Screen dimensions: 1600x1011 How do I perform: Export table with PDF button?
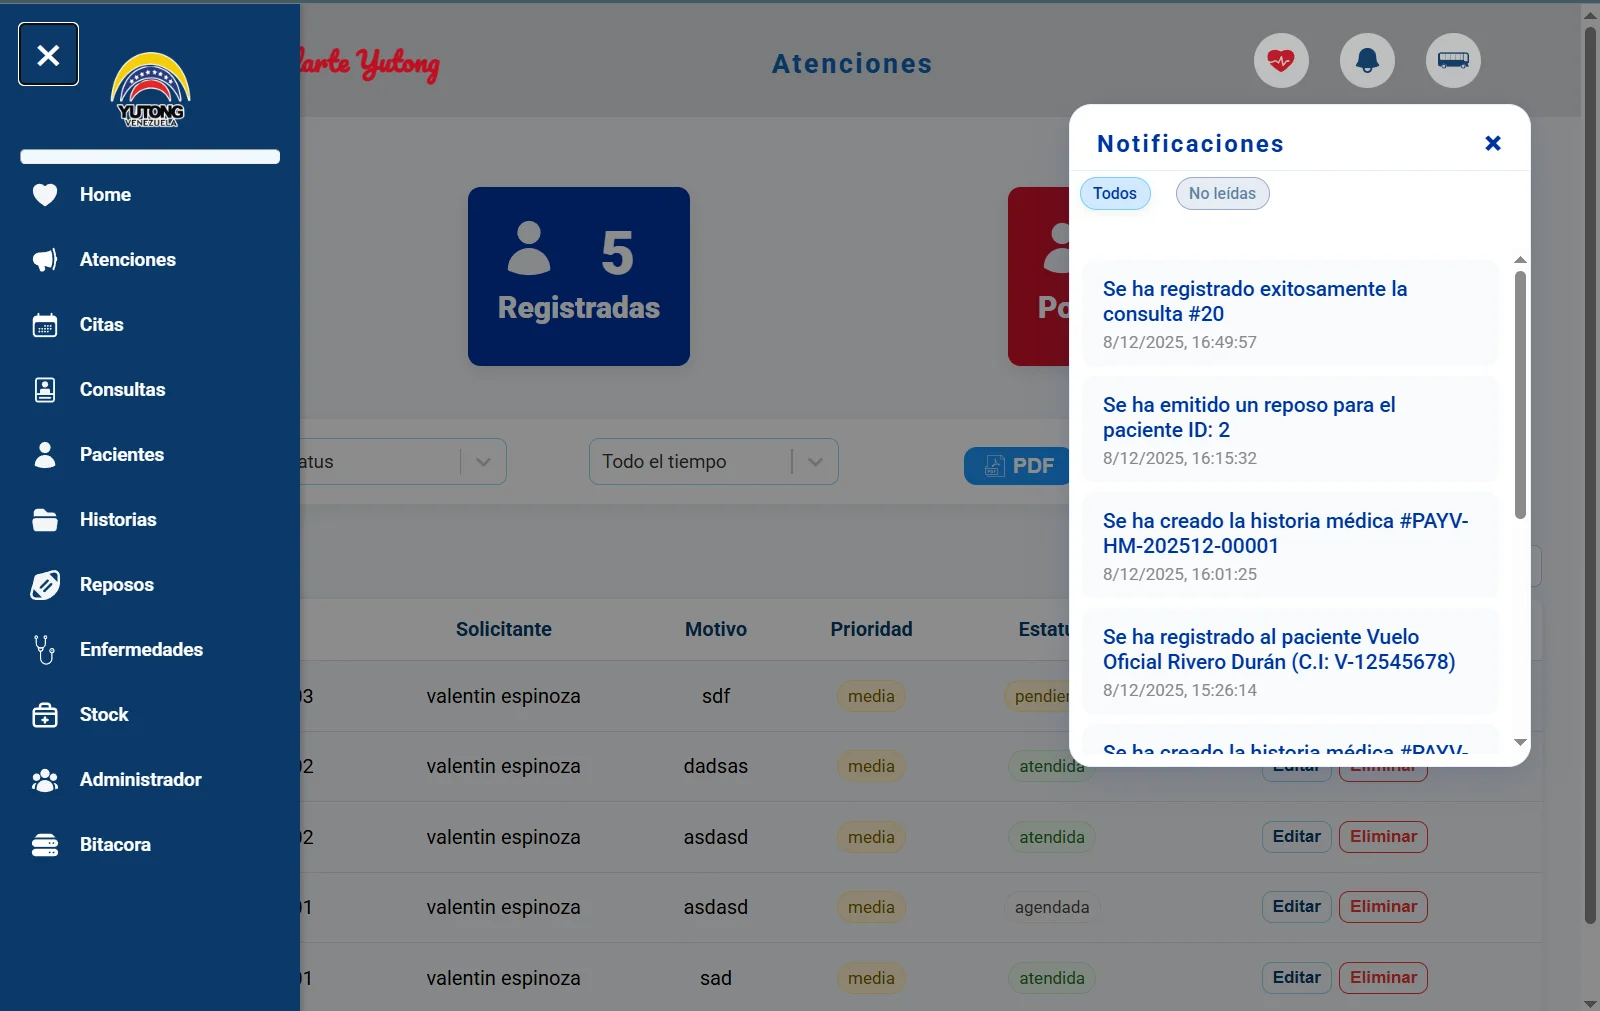tap(1018, 466)
